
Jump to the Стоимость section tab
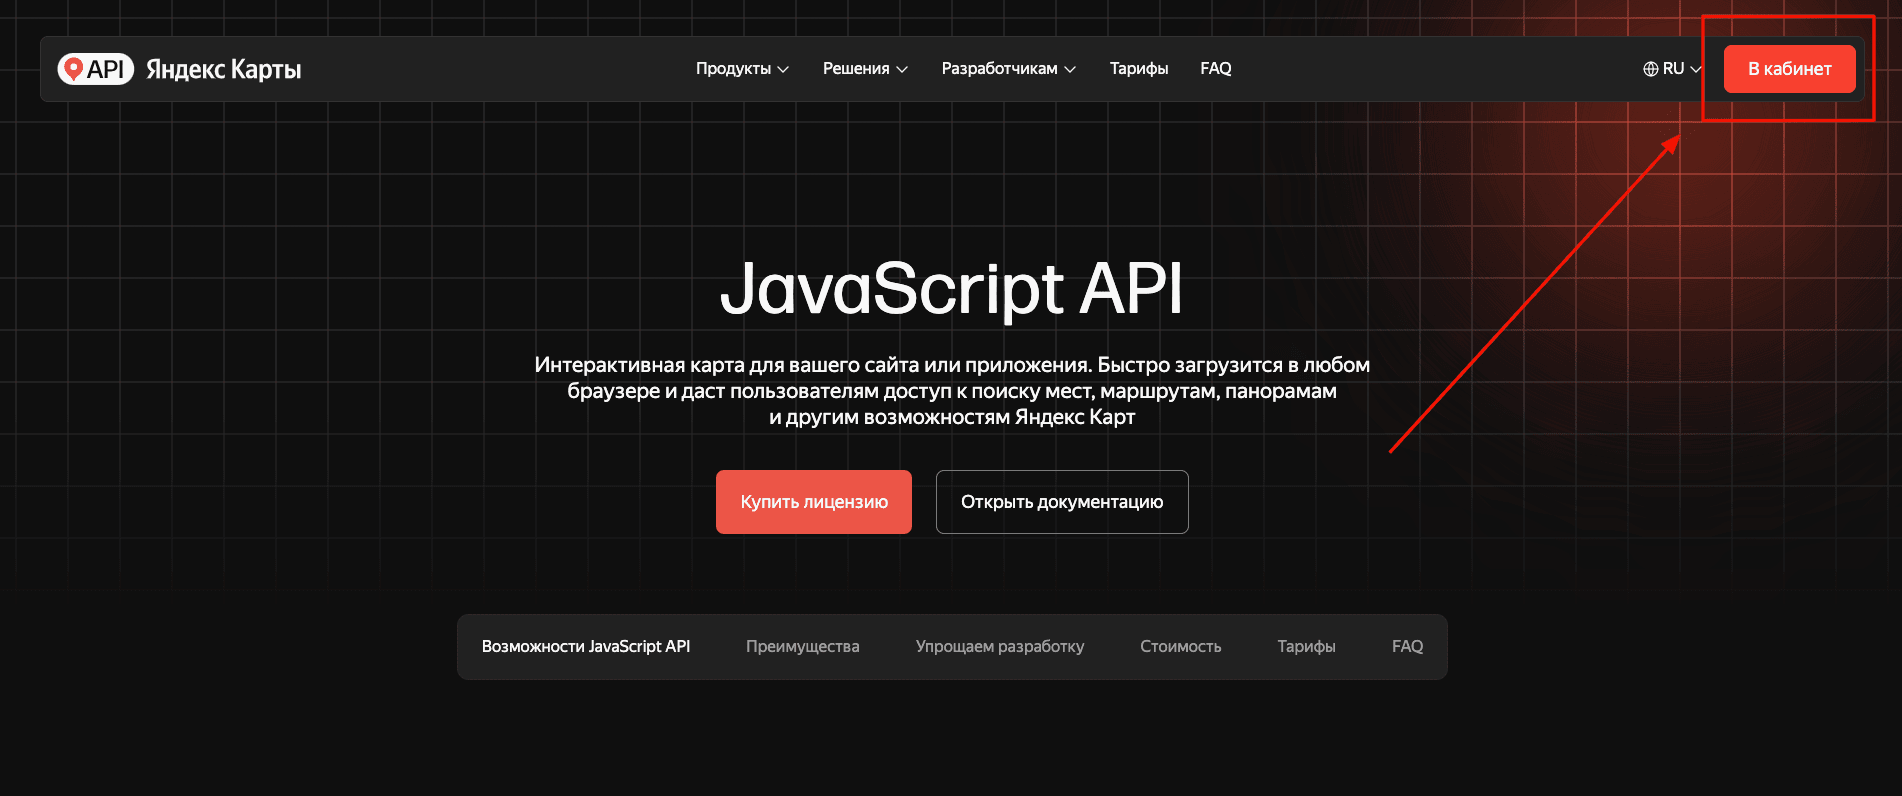coord(1181,647)
